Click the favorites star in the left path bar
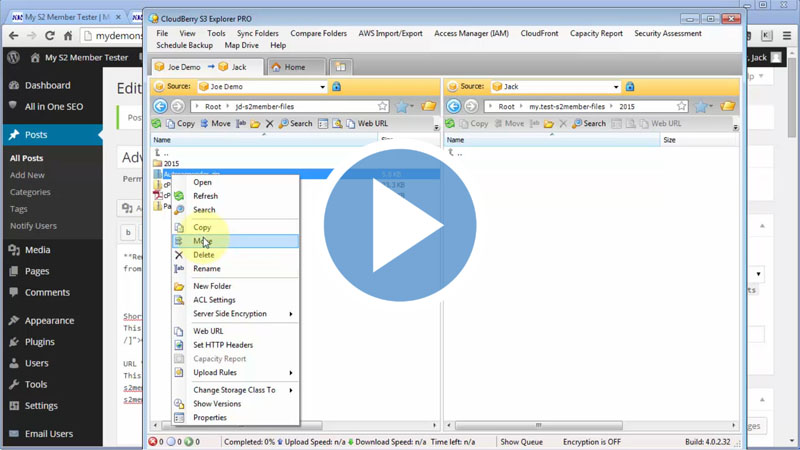The height and width of the screenshot is (450, 800). click(x=382, y=106)
